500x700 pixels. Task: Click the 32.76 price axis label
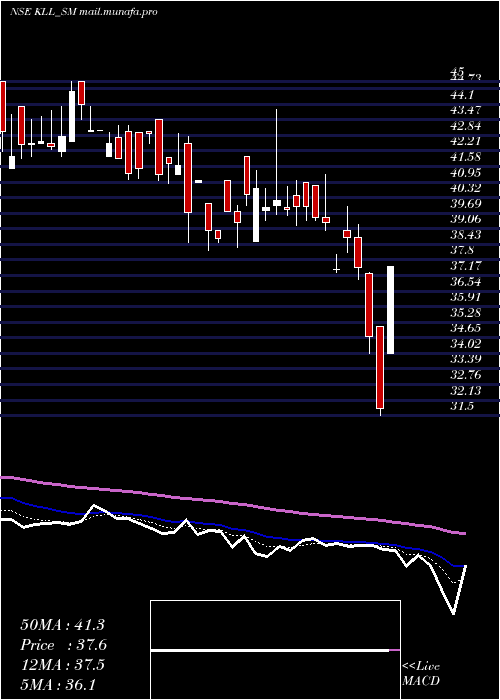466,375
